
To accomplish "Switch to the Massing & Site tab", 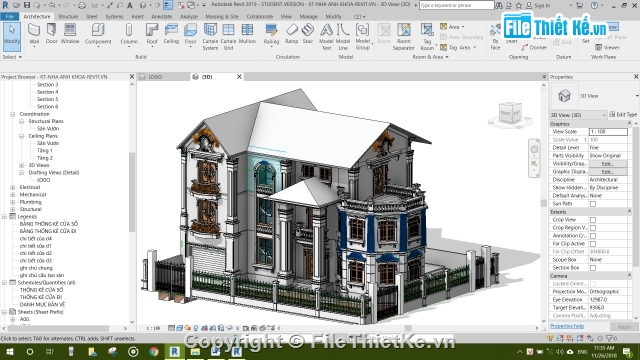I will [222, 17].
